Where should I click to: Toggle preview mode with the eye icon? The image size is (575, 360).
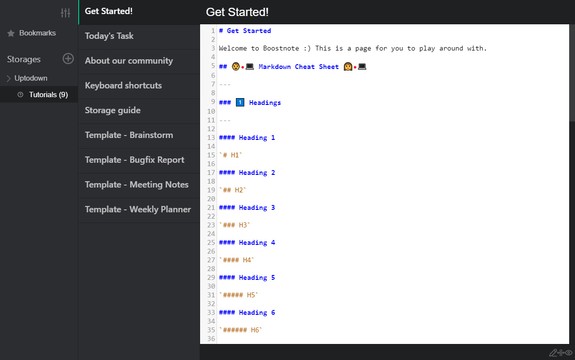point(569,353)
